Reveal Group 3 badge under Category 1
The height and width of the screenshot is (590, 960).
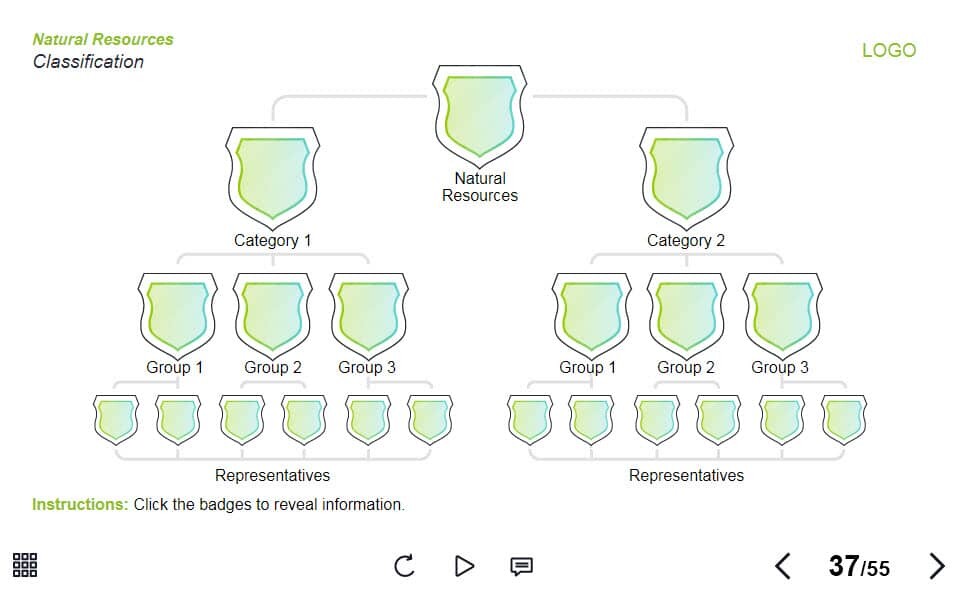pos(368,313)
